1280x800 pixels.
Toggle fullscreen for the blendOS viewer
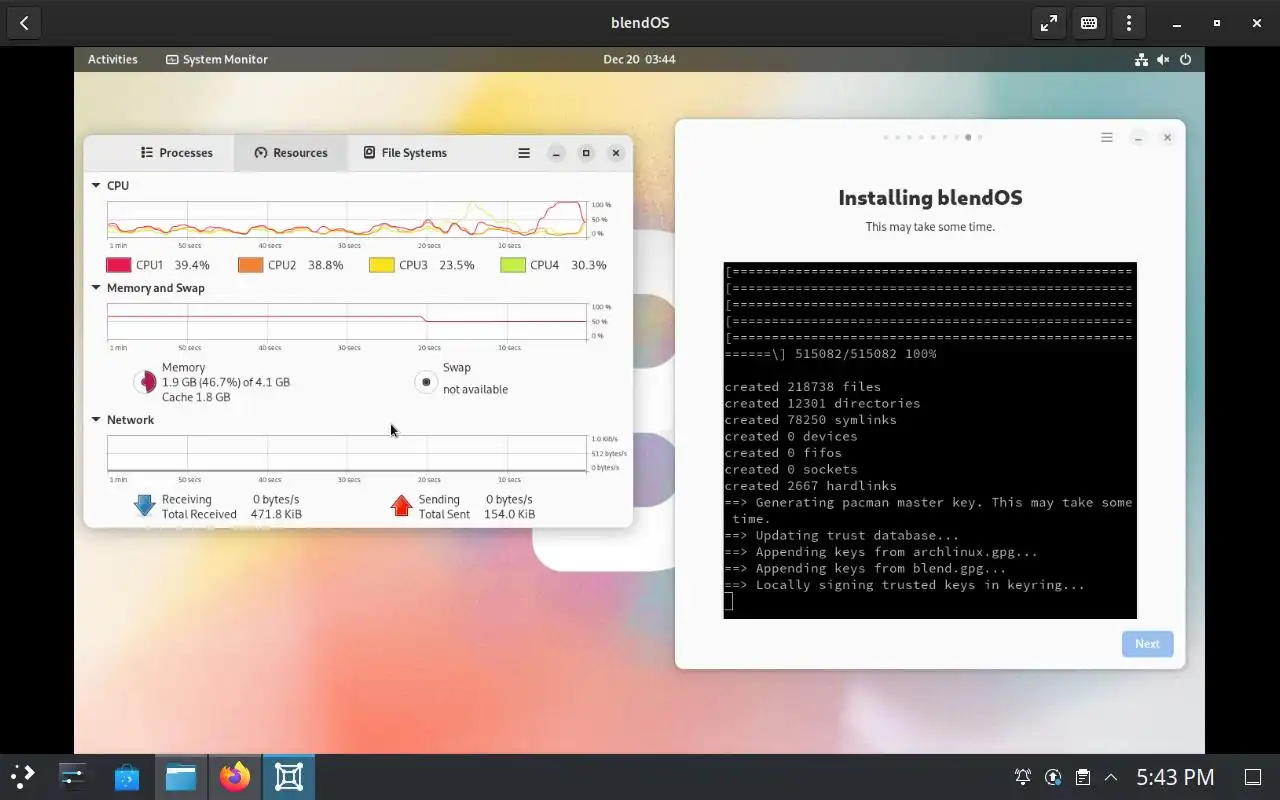point(1049,23)
